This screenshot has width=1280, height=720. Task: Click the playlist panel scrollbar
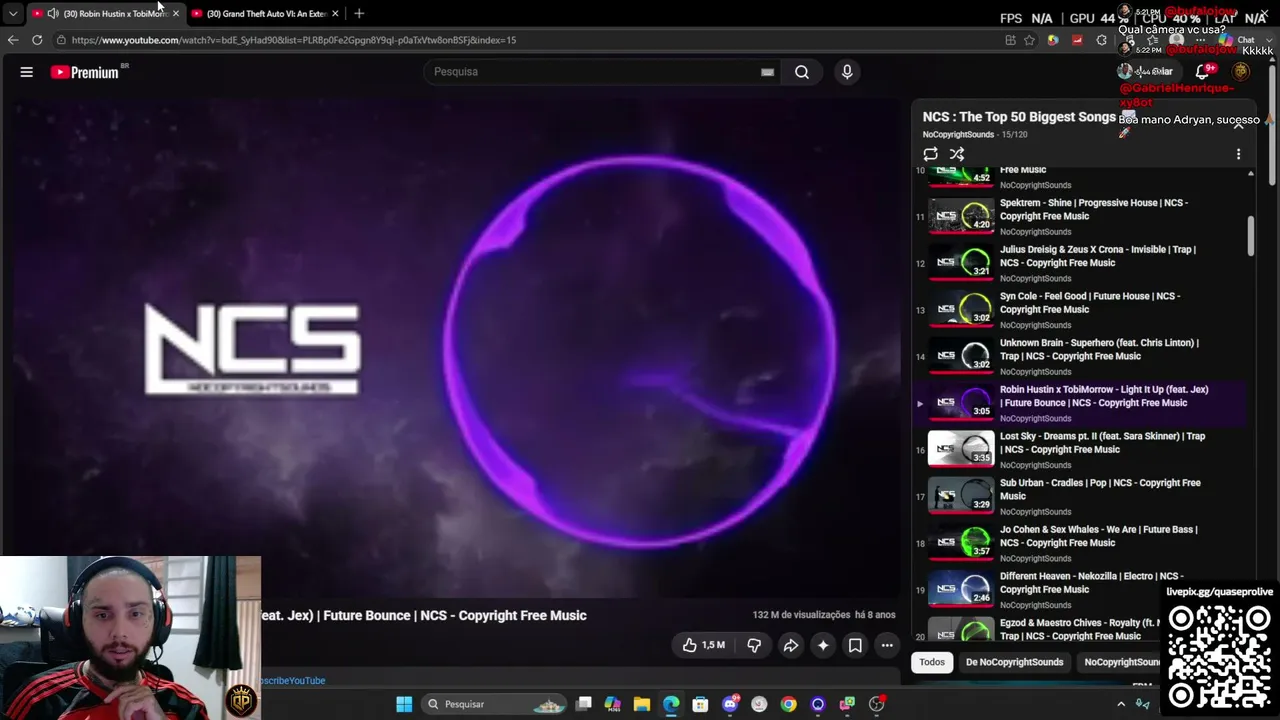[1250, 236]
